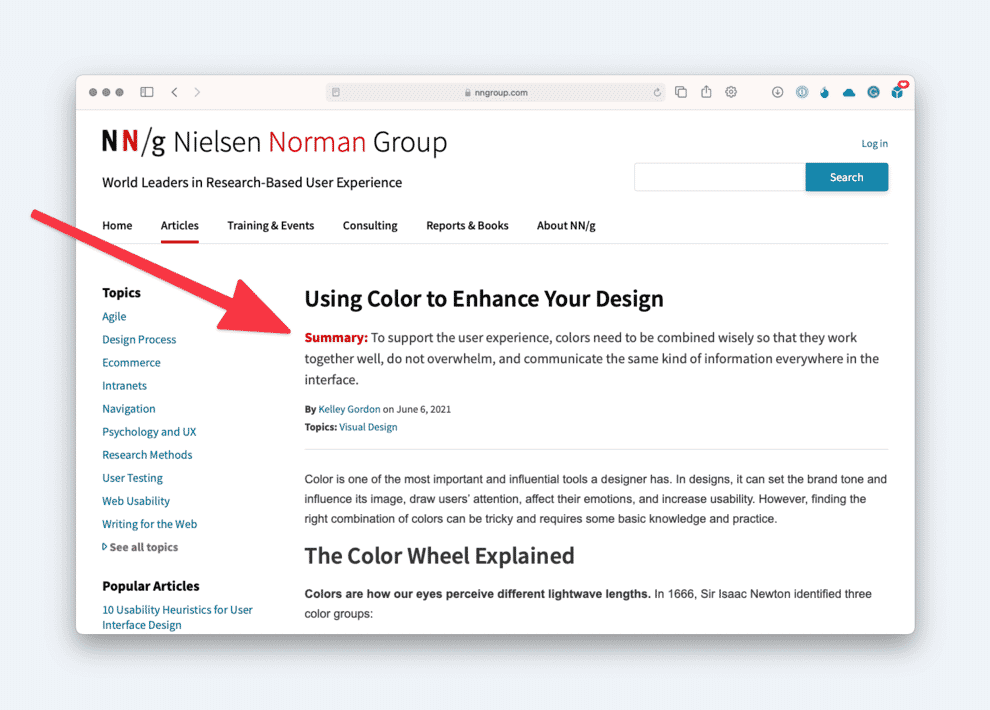Show downloads with the download icon
The height and width of the screenshot is (710, 990).
pos(777,92)
